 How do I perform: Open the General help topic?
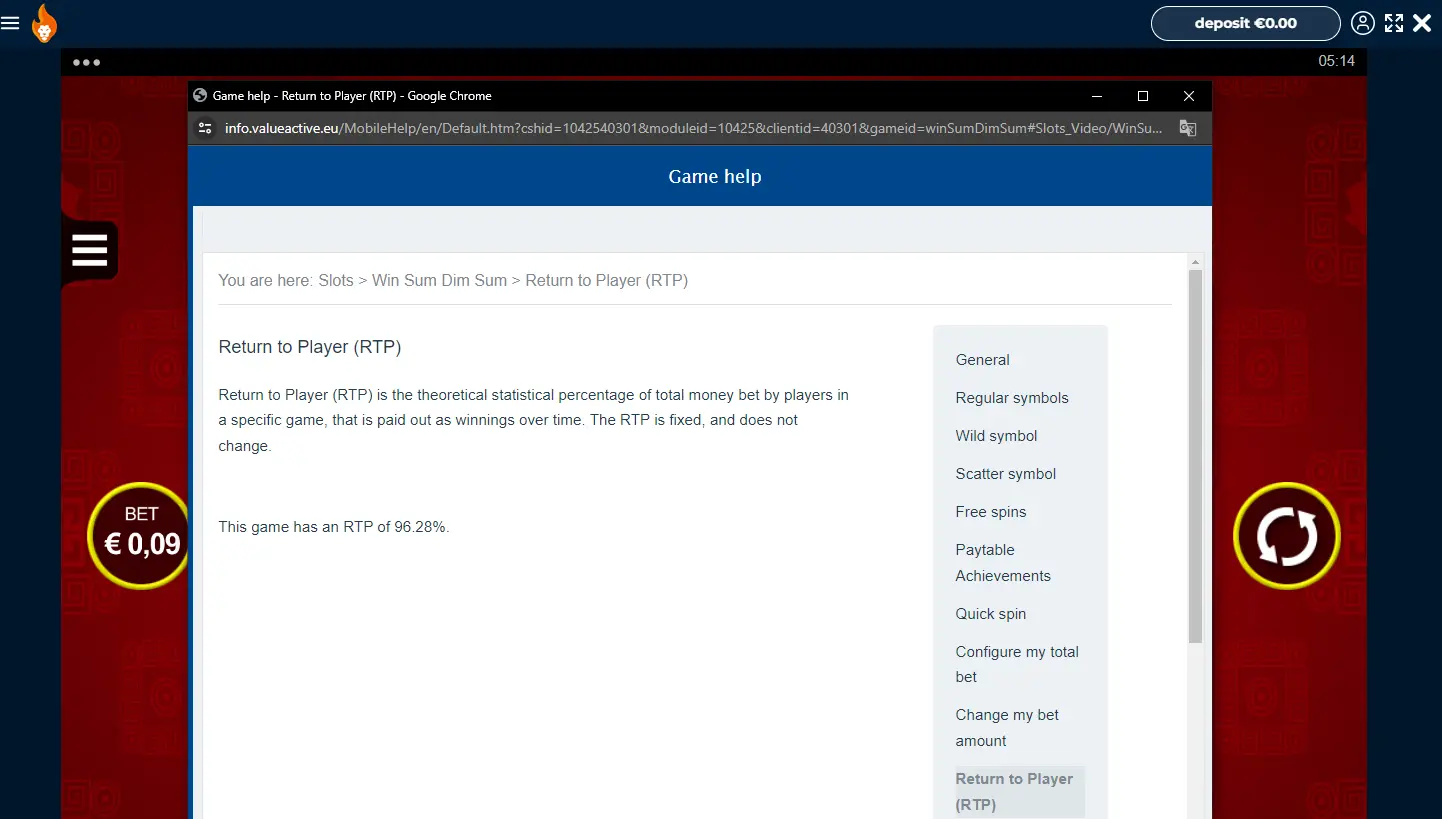click(x=982, y=360)
